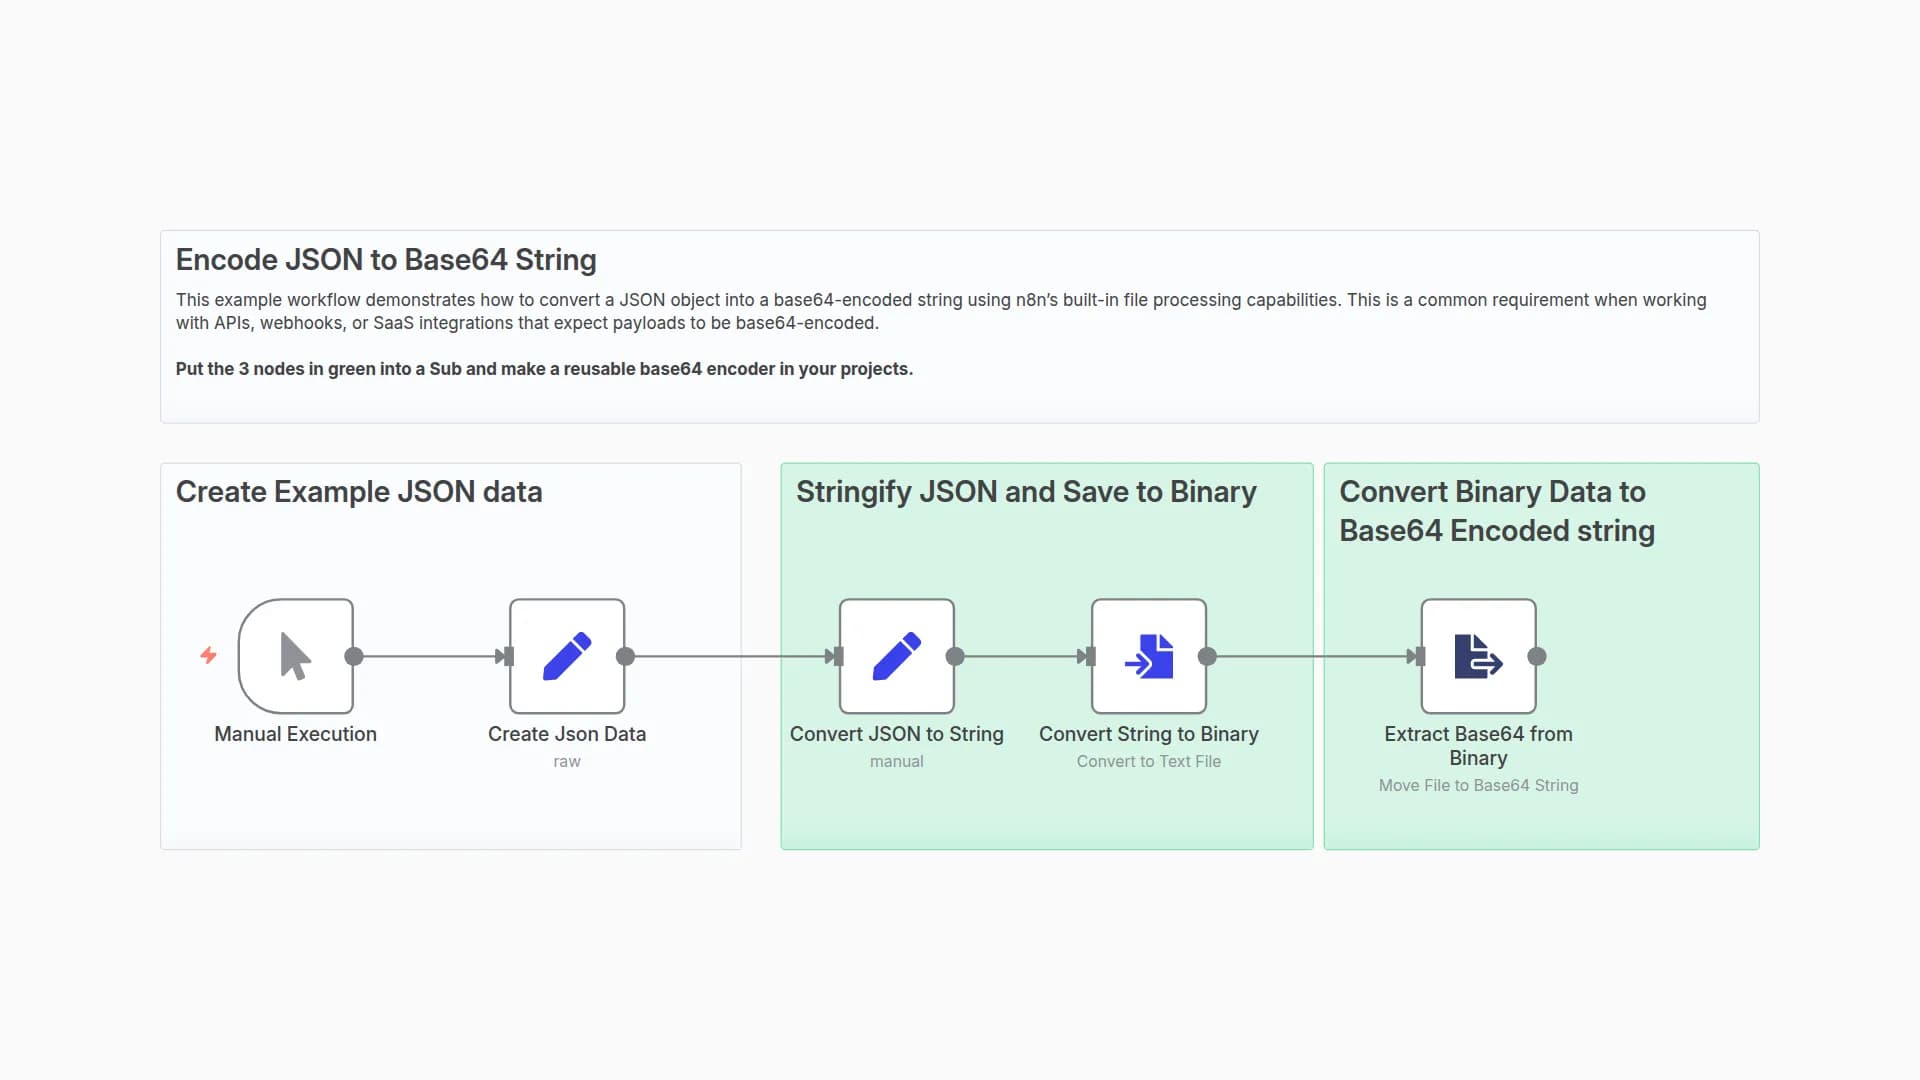The width and height of the screenshot is (1920, 1080).
Task: Open the Convert String to Binary node
Action: (x=1149, y=656)
